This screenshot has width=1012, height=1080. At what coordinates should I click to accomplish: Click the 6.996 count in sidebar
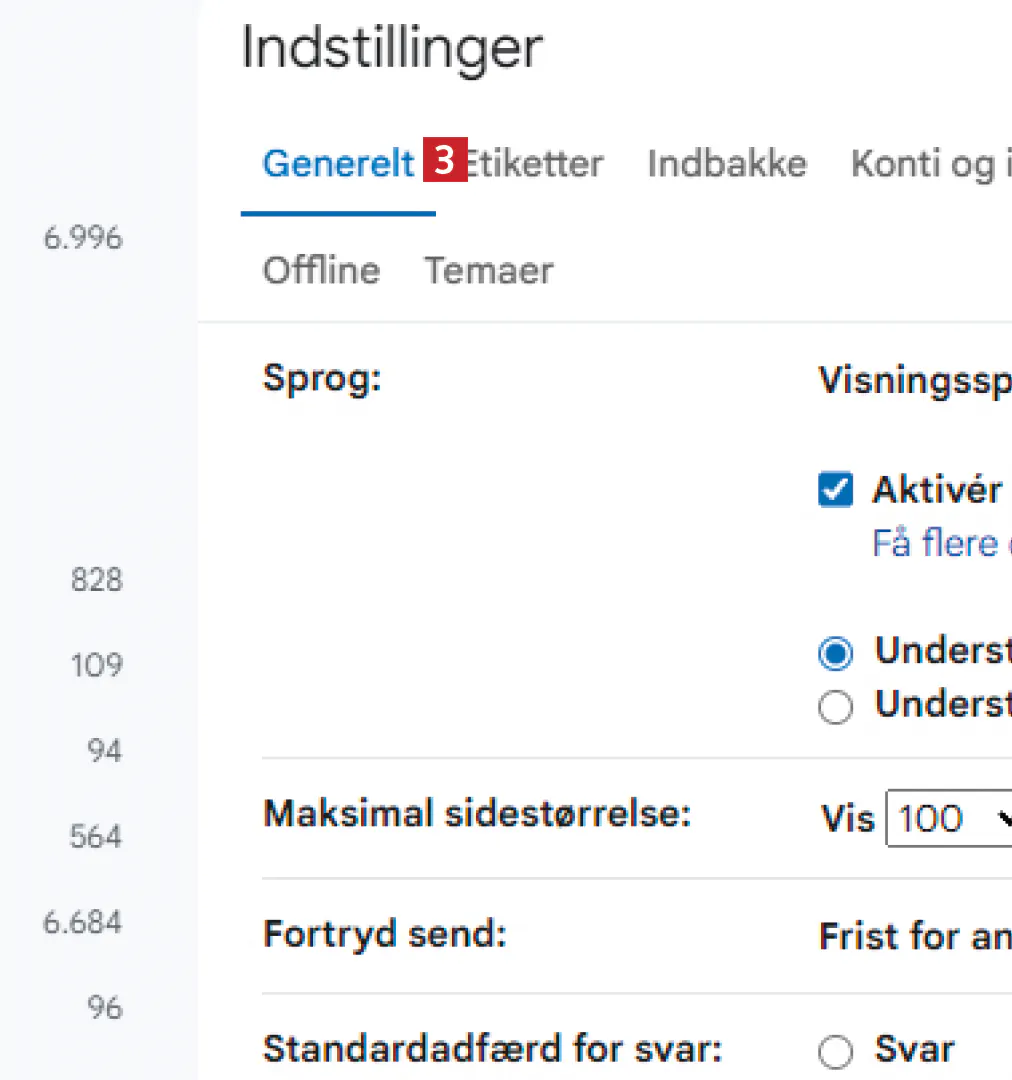click(82, 238)
